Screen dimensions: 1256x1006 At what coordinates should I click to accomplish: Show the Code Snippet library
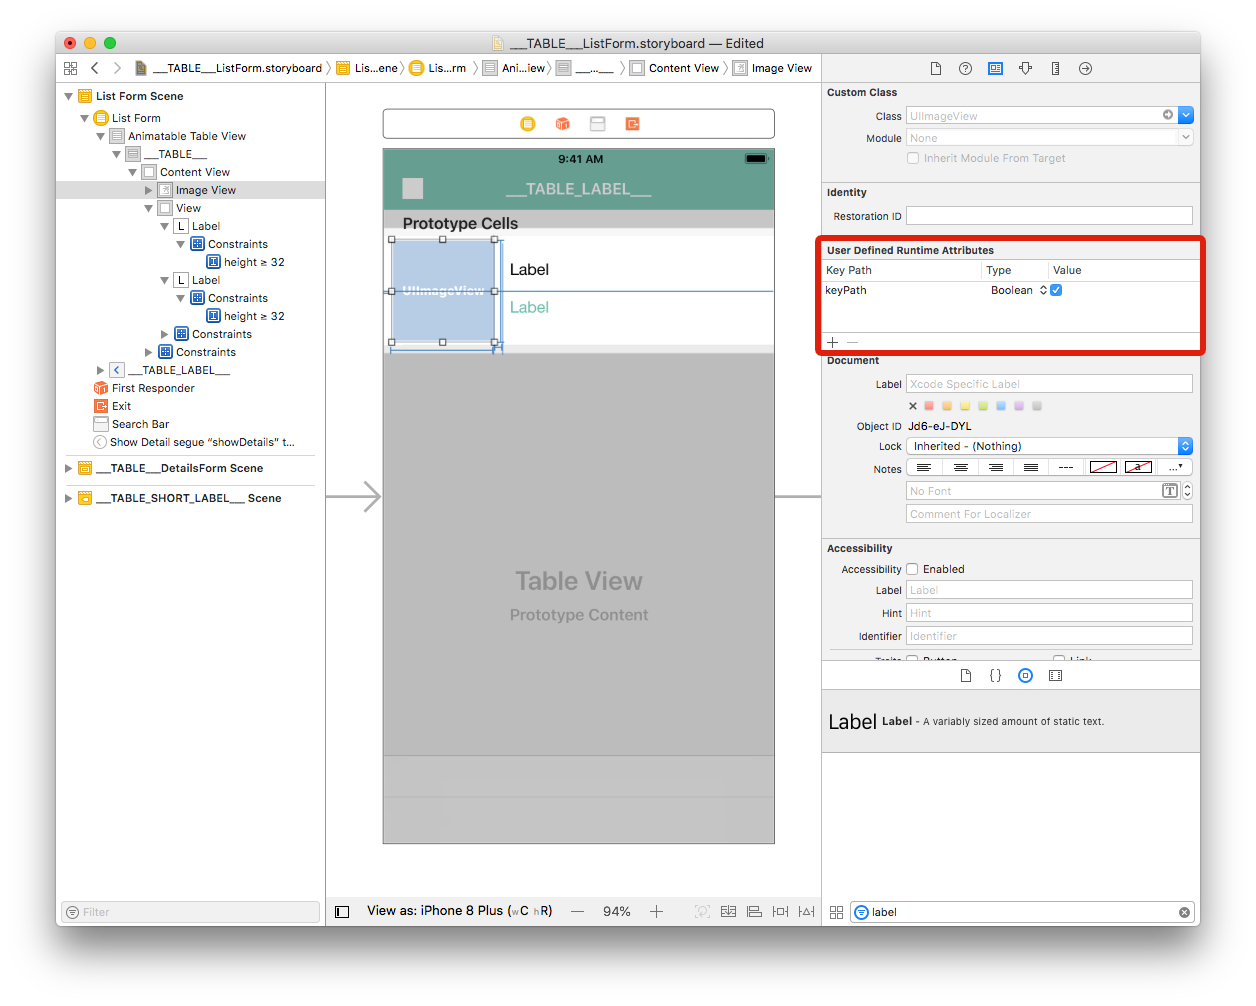coord(995,676)
